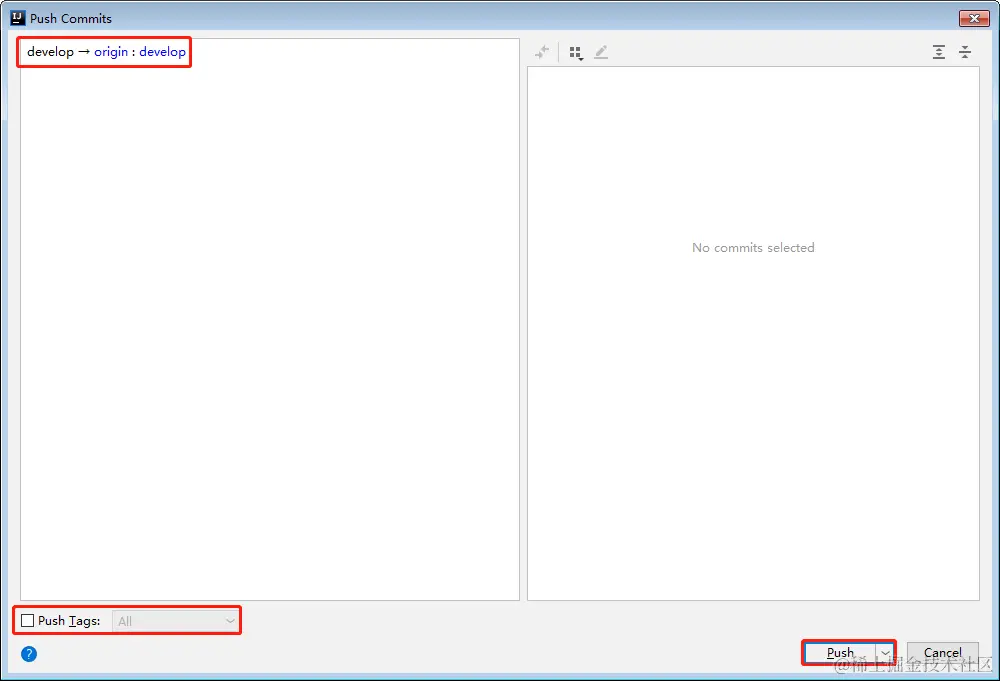
Task: Open help with the question mark icon
Action: tap(29, 654)
